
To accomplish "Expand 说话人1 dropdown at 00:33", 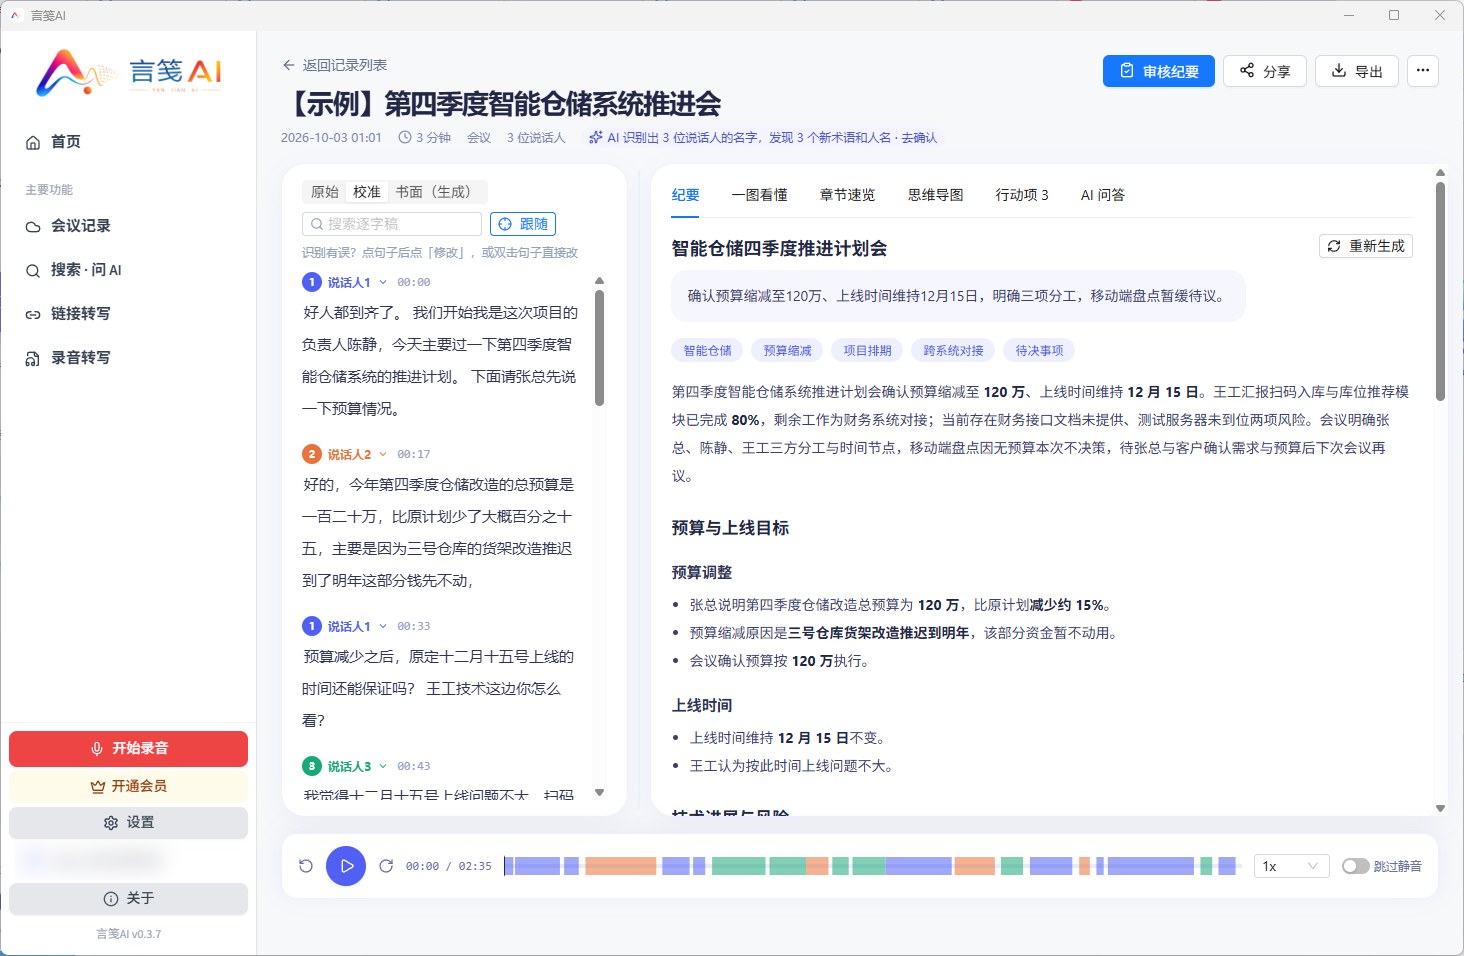I will coord(383,626).
